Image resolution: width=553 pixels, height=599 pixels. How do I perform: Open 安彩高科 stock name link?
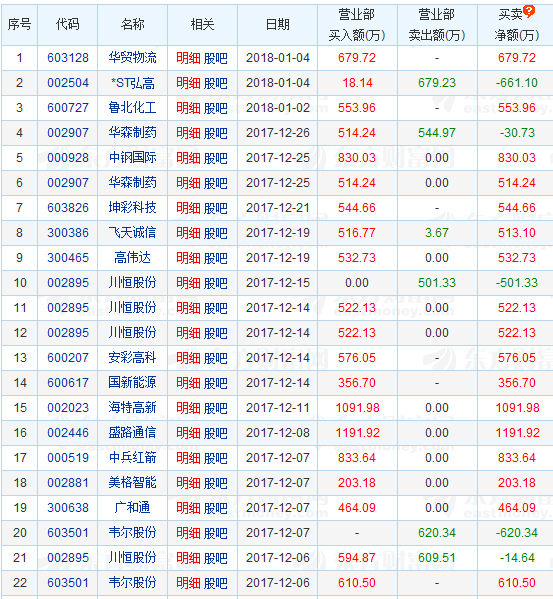(x=132, y=358)
